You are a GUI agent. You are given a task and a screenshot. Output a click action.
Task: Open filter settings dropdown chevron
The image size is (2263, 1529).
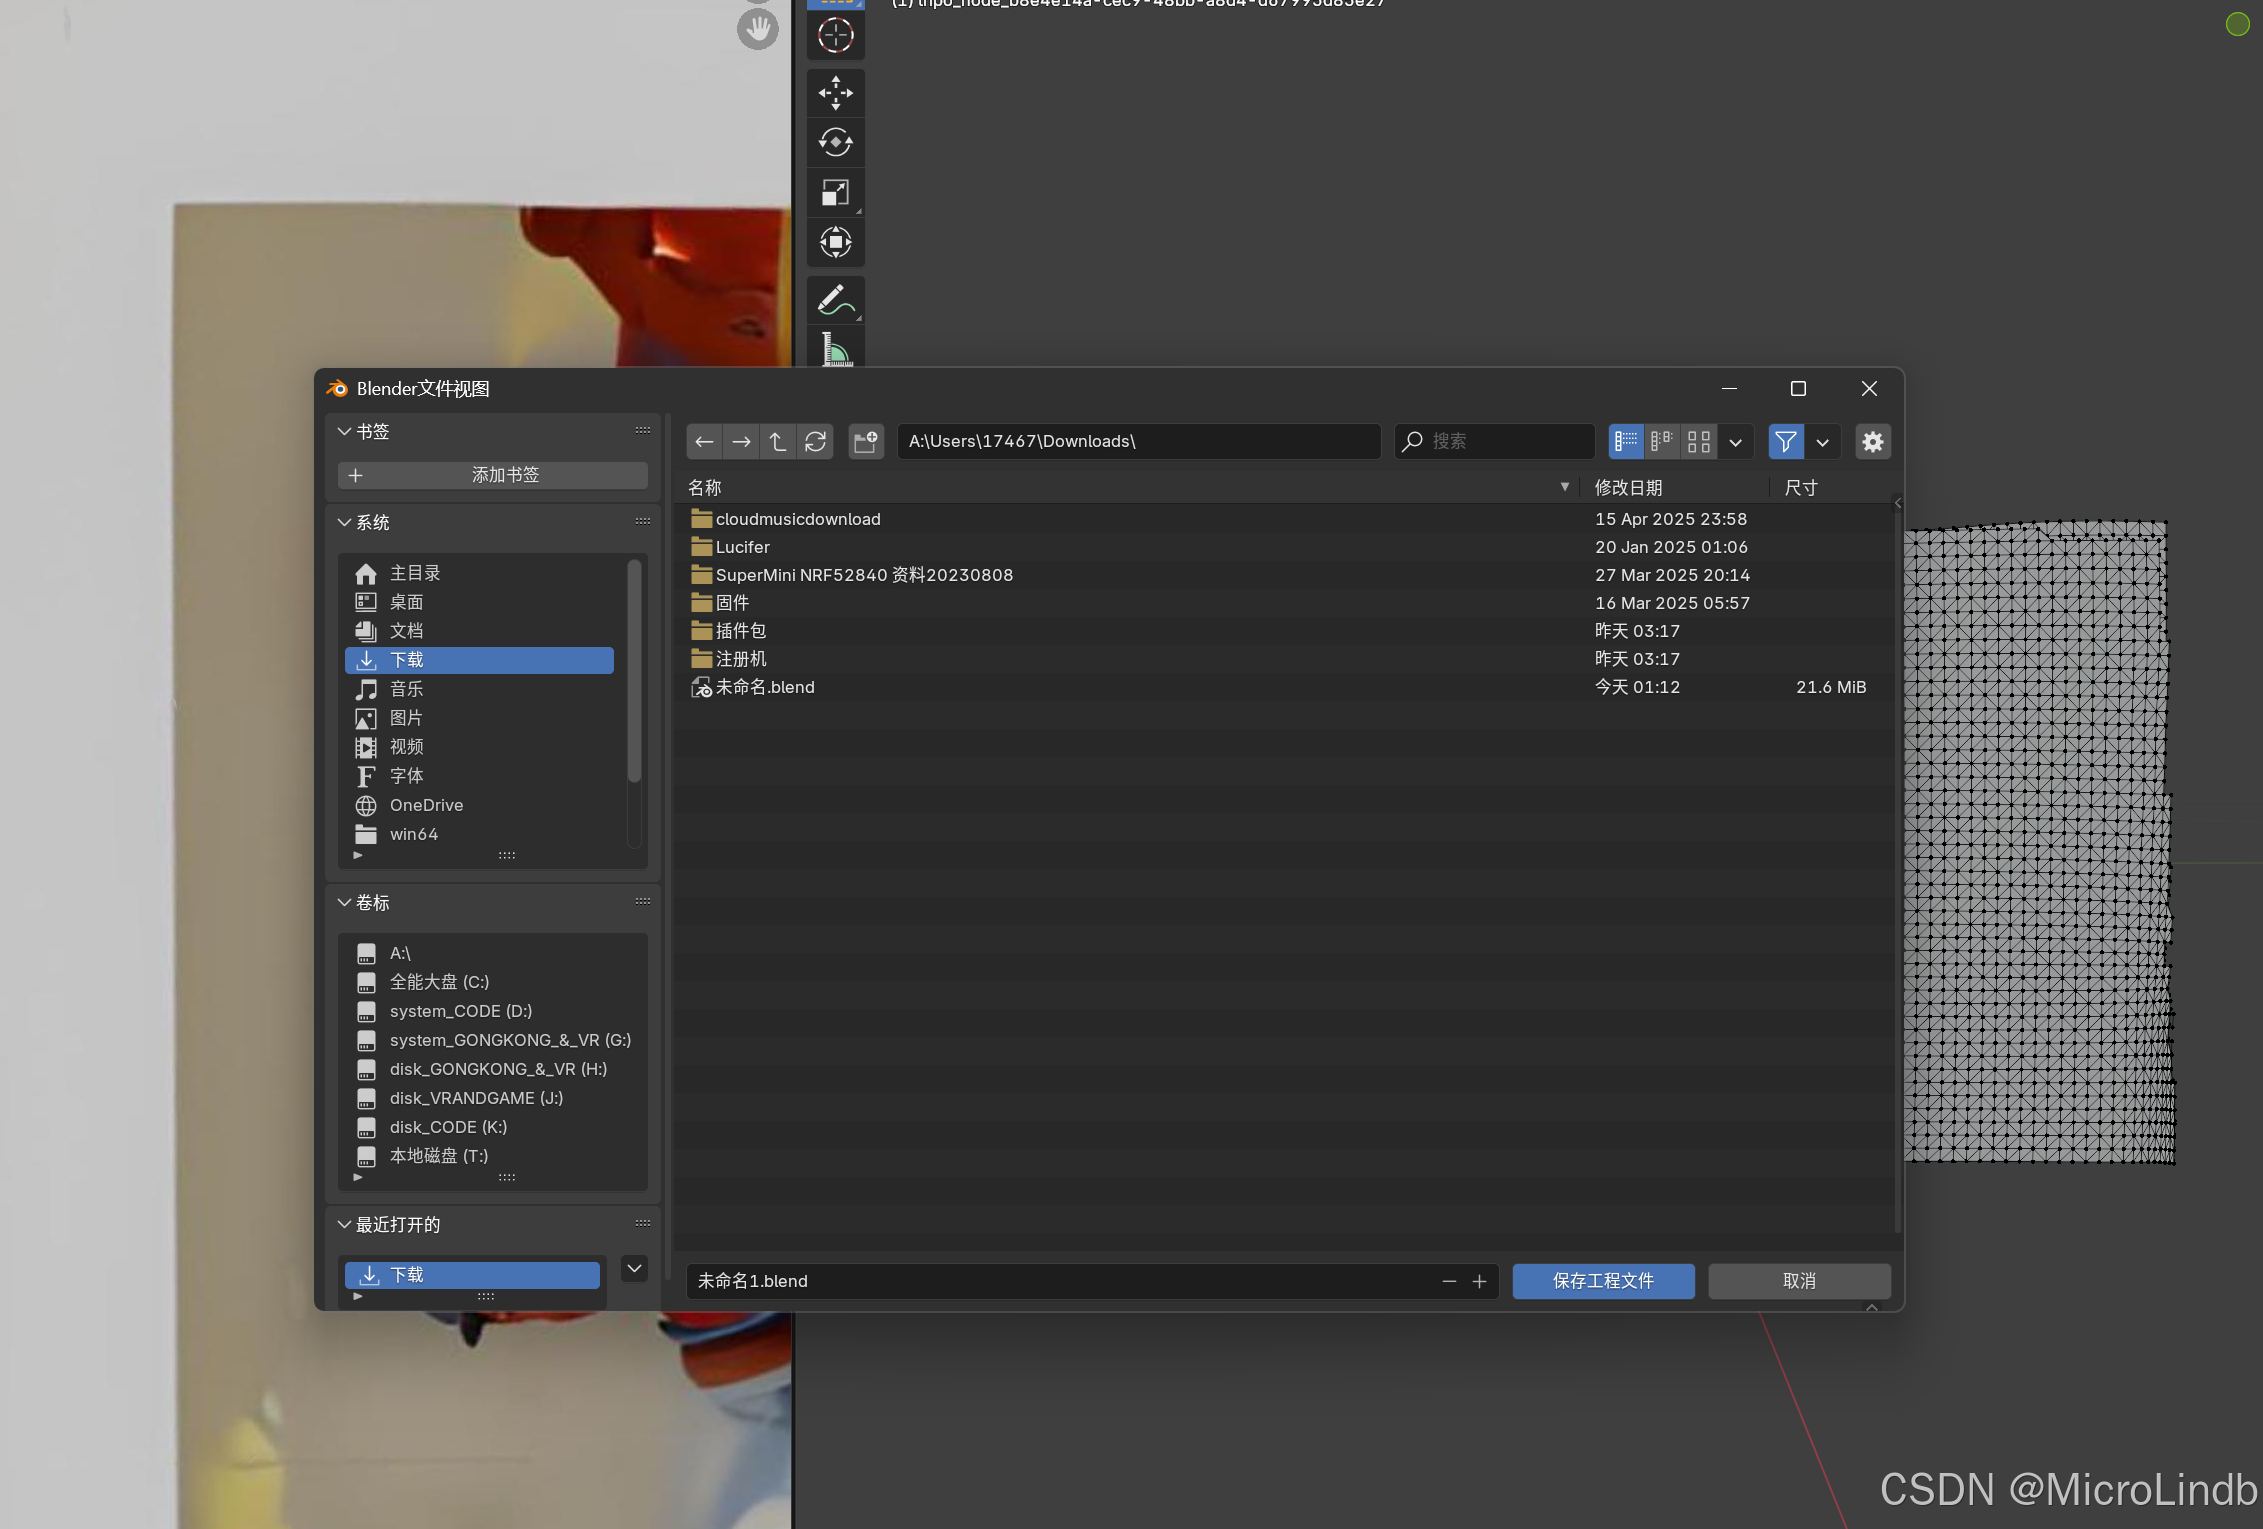coord(1822,441)
